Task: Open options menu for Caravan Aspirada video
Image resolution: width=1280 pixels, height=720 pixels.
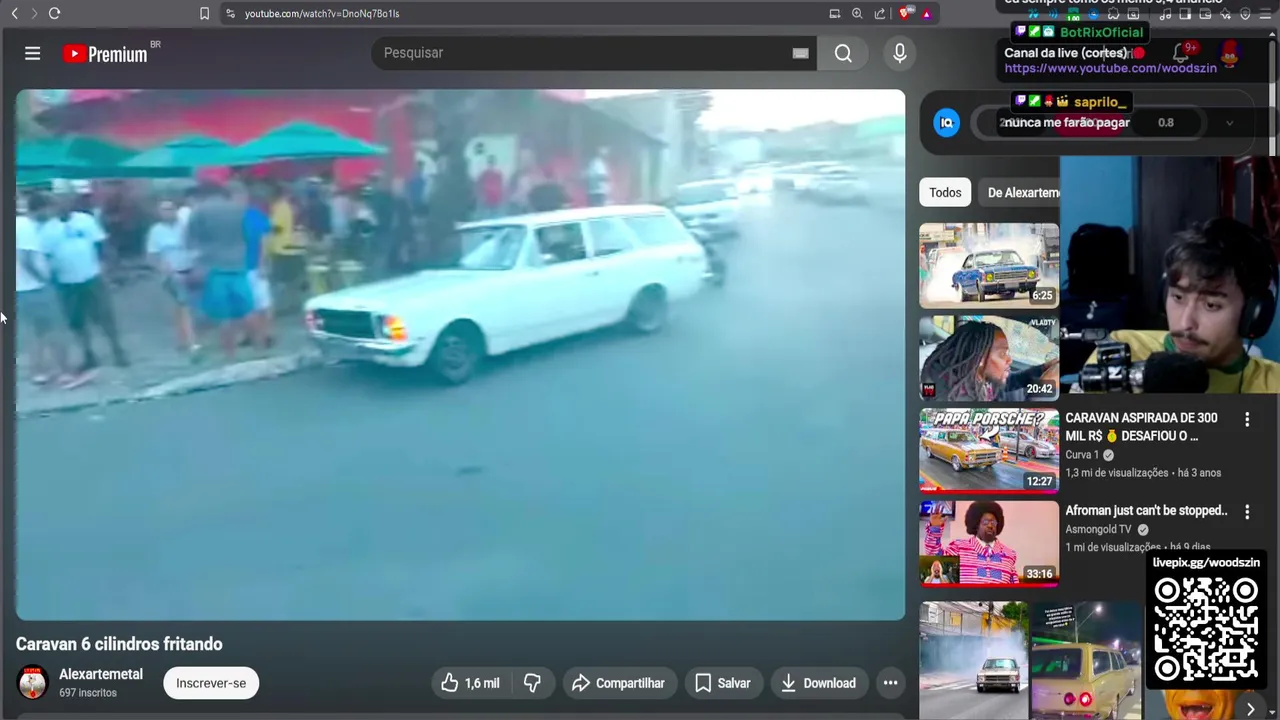Action: pyautogui.click(x=1247, y=419)
